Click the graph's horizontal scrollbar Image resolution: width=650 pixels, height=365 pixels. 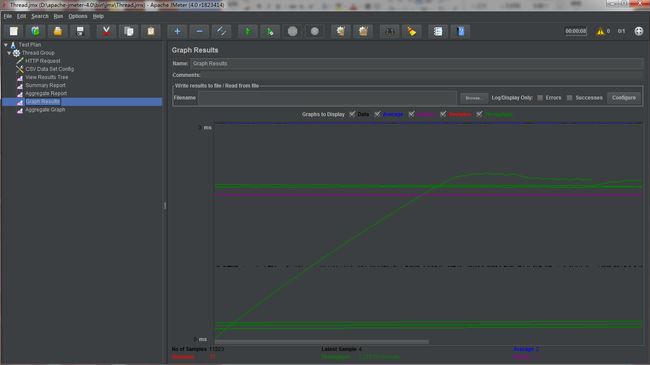coord(322,342)
